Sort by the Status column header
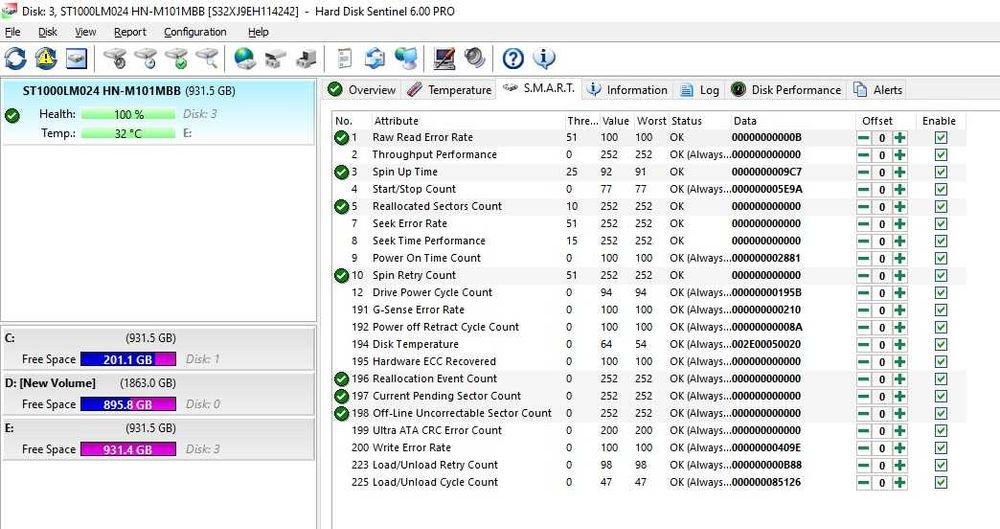The height and width of the screenshot is (529, 1000). coord(698,121)
